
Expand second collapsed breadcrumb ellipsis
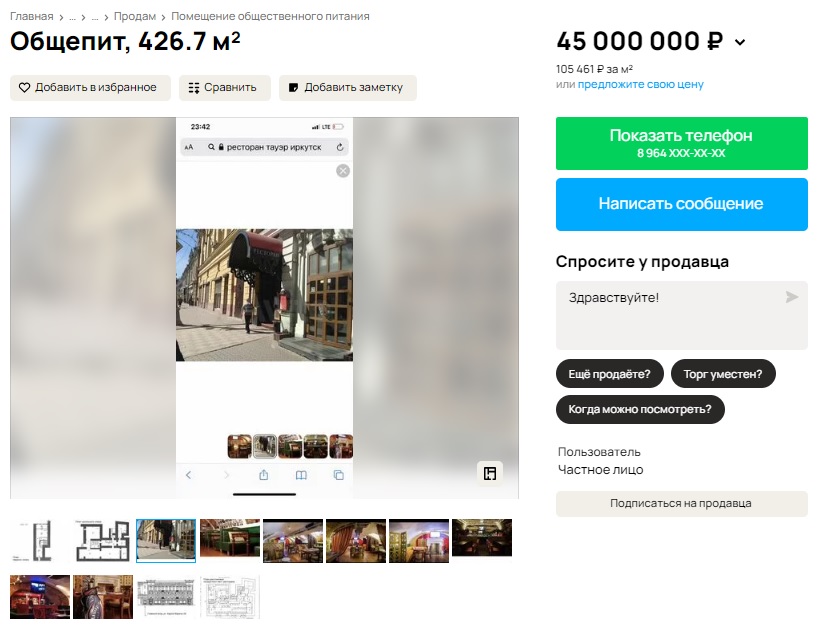95,17
